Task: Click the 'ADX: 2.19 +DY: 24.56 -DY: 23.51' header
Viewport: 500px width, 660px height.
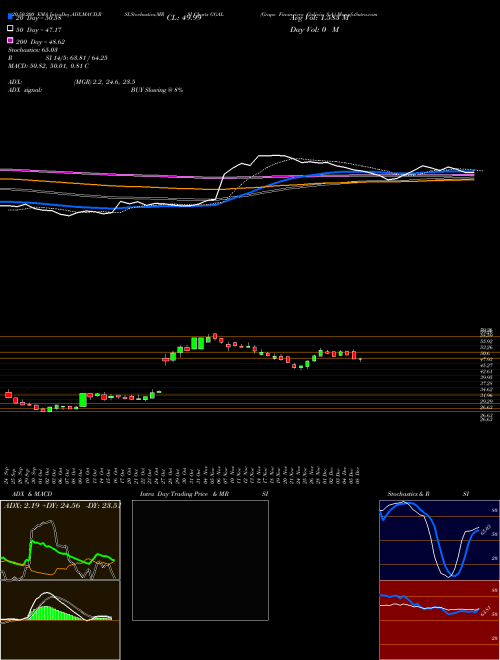Action: [x=62, y=506]
